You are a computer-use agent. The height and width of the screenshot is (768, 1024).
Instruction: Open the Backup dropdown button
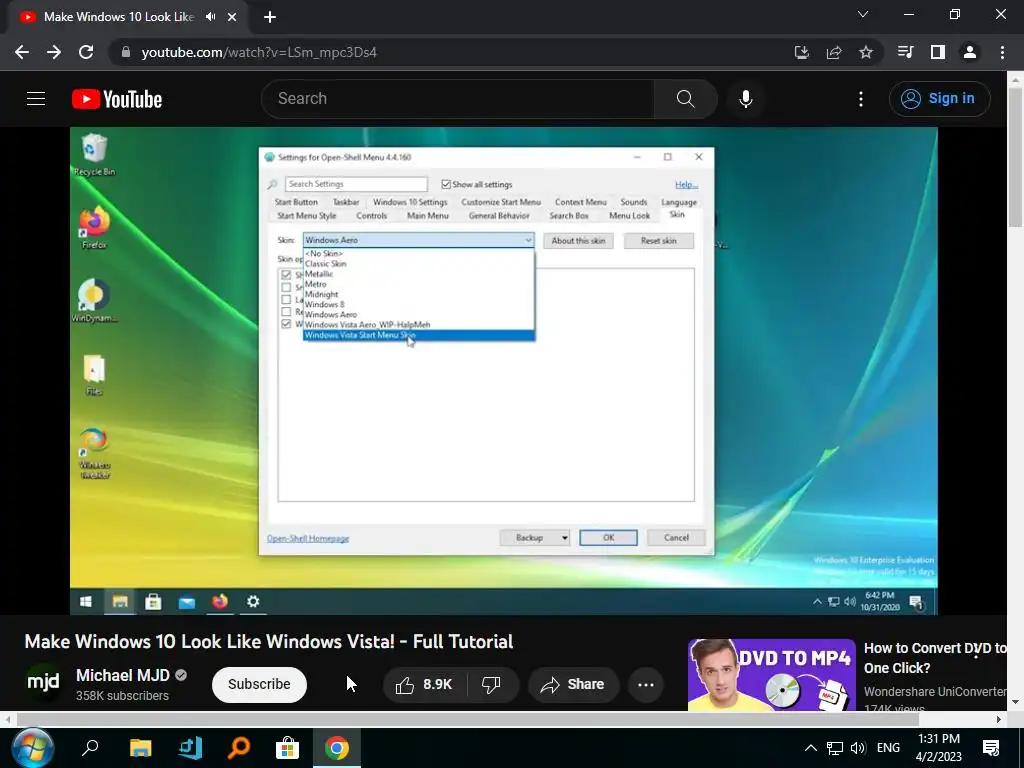coord(535,537)
